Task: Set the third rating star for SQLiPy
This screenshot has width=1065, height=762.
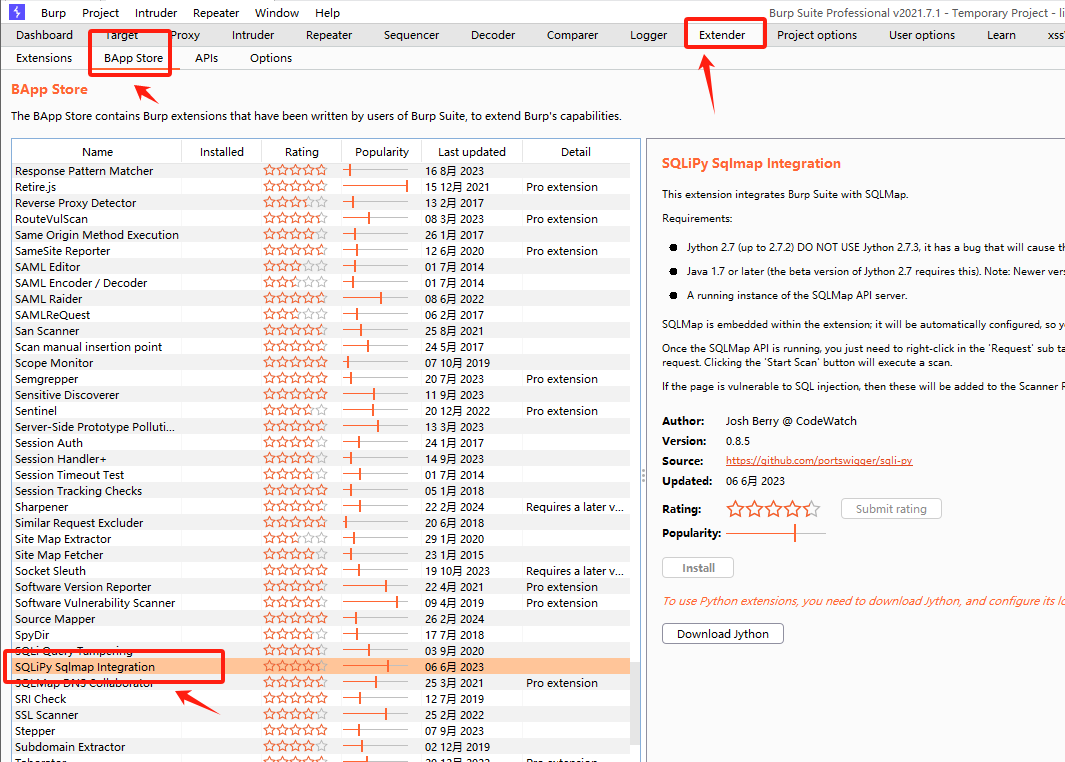Action: tap(773, 509)
